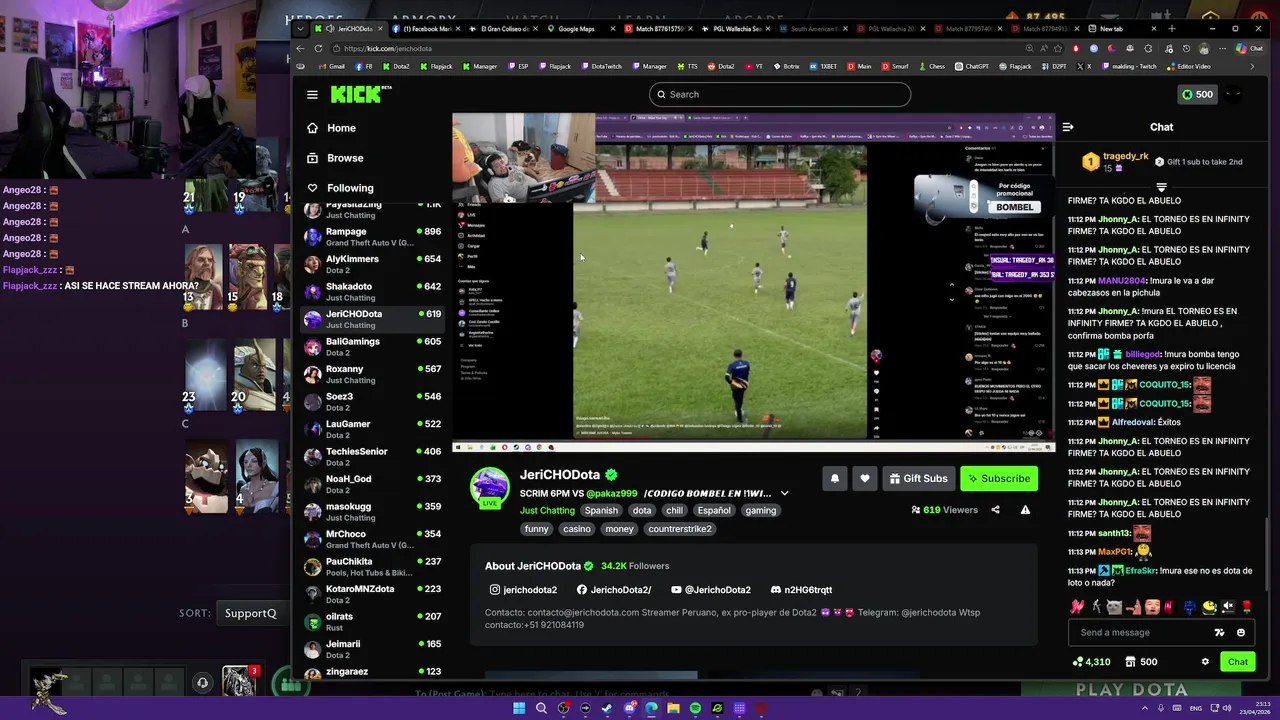Report the stream with the warning triangle icon
1280x720 pixels.
pos(1025,510)
